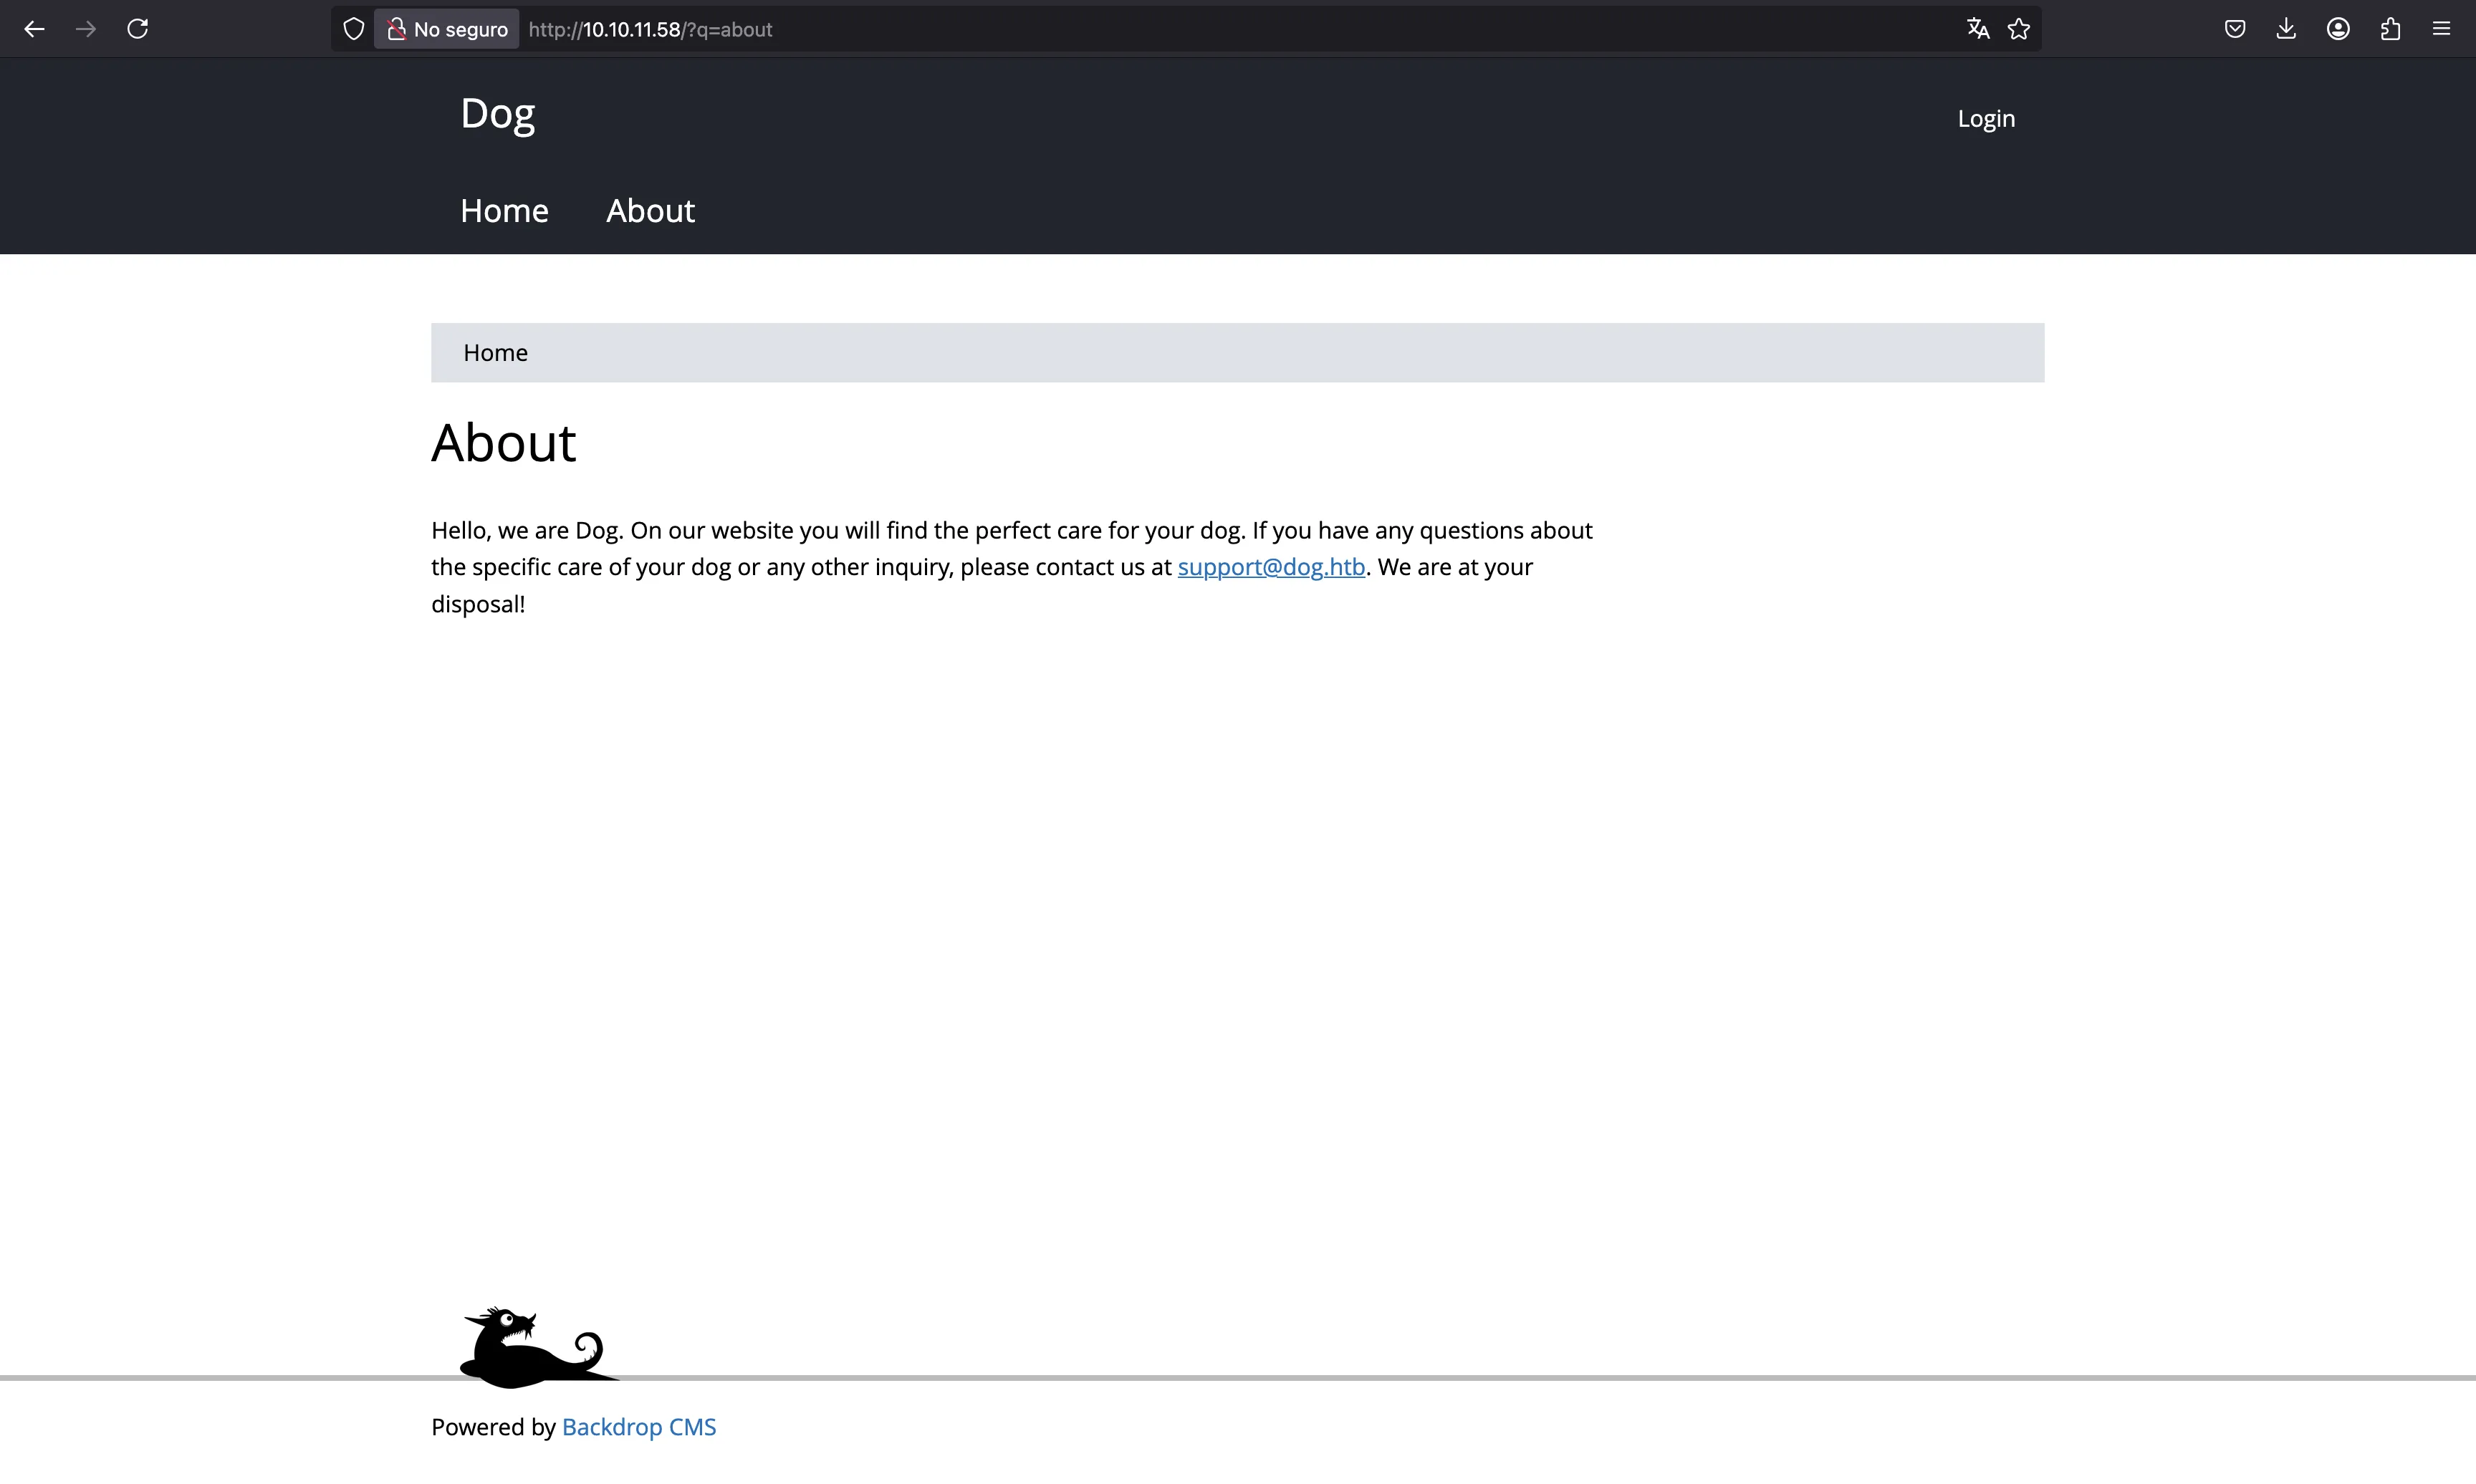Viewport: 2476px width, 1484px height.
Task: Click the support@dog.htb email link
Action: [1271, 567]
